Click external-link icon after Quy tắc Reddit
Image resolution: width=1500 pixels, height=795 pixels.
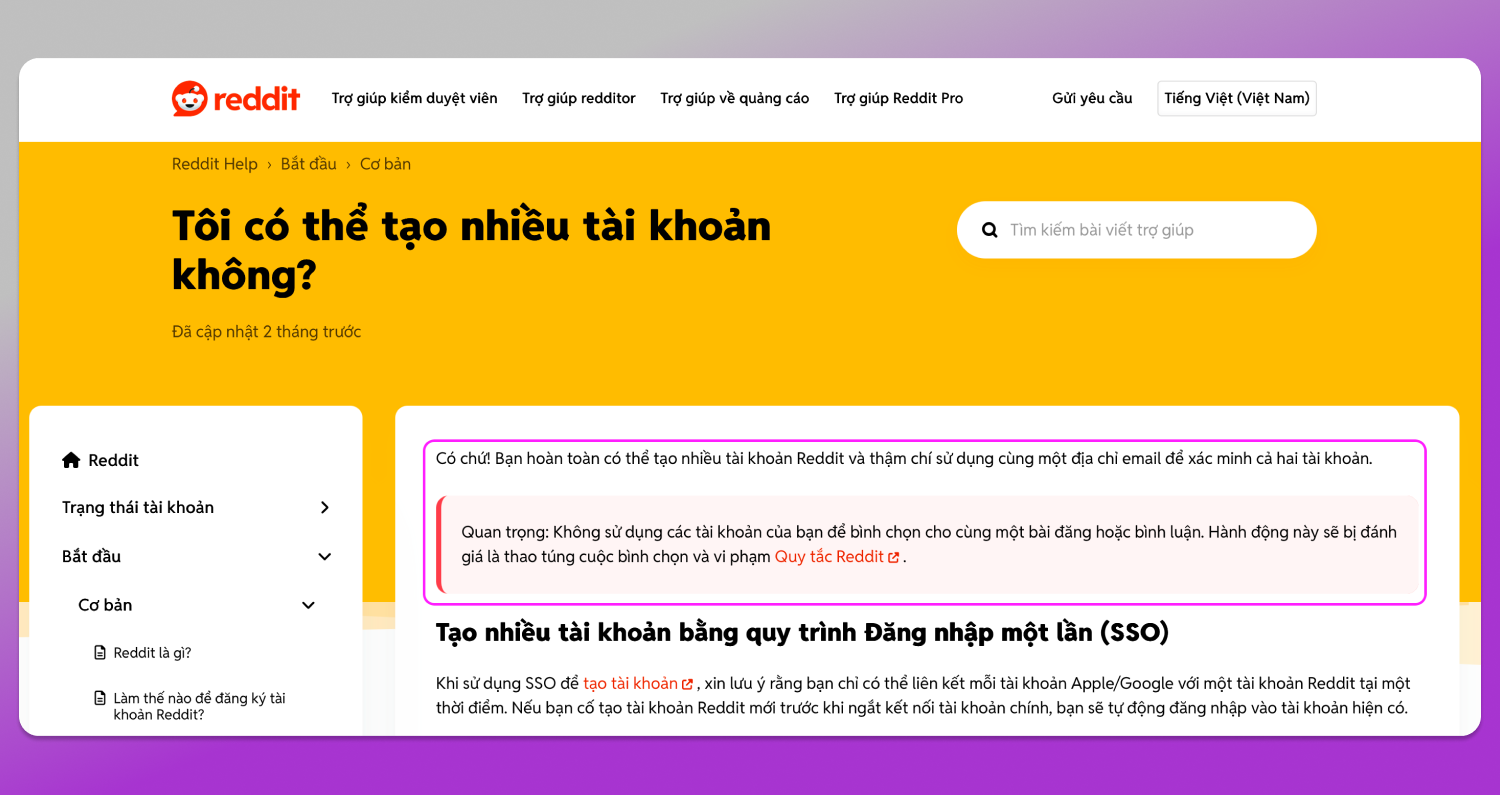click(x=894, y=557)
